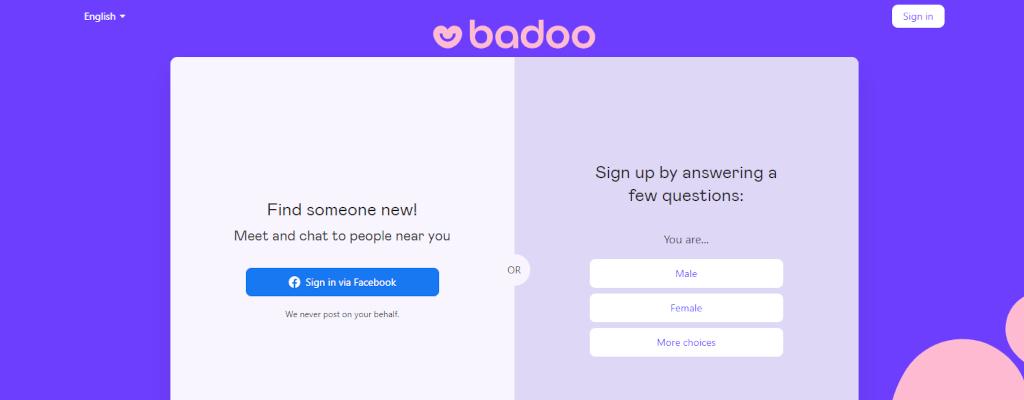Click the Facebook logo icon on blue button
The image size is (1024, 400).
295,282
